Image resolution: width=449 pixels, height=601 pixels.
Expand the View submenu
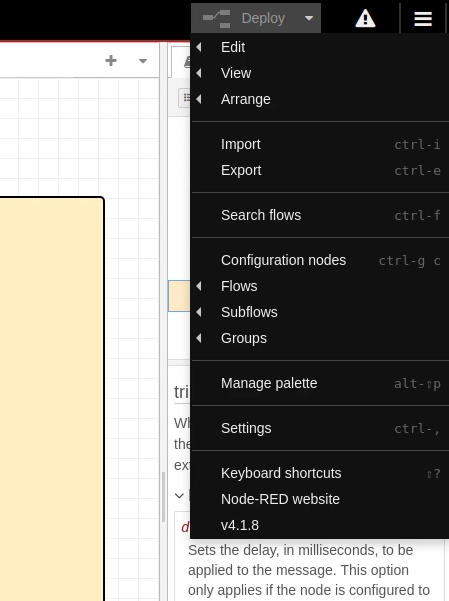tap(320, 73)
